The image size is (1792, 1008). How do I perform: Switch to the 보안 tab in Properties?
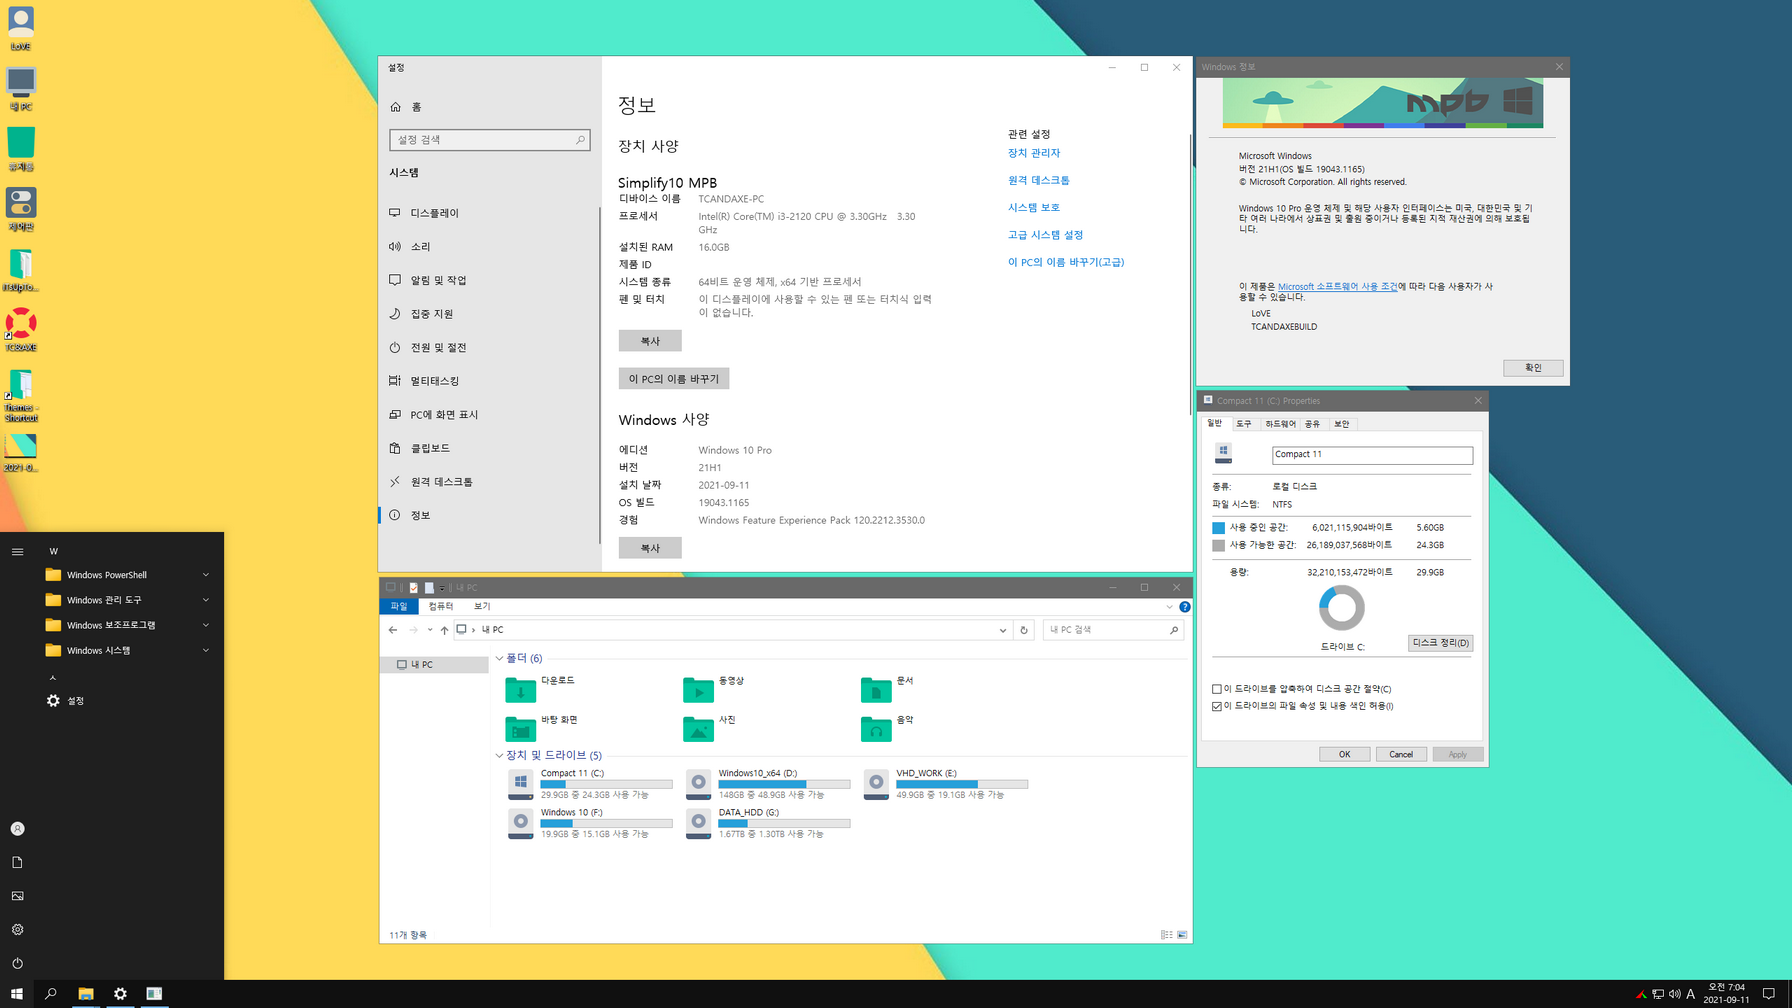coord(1342,424)
